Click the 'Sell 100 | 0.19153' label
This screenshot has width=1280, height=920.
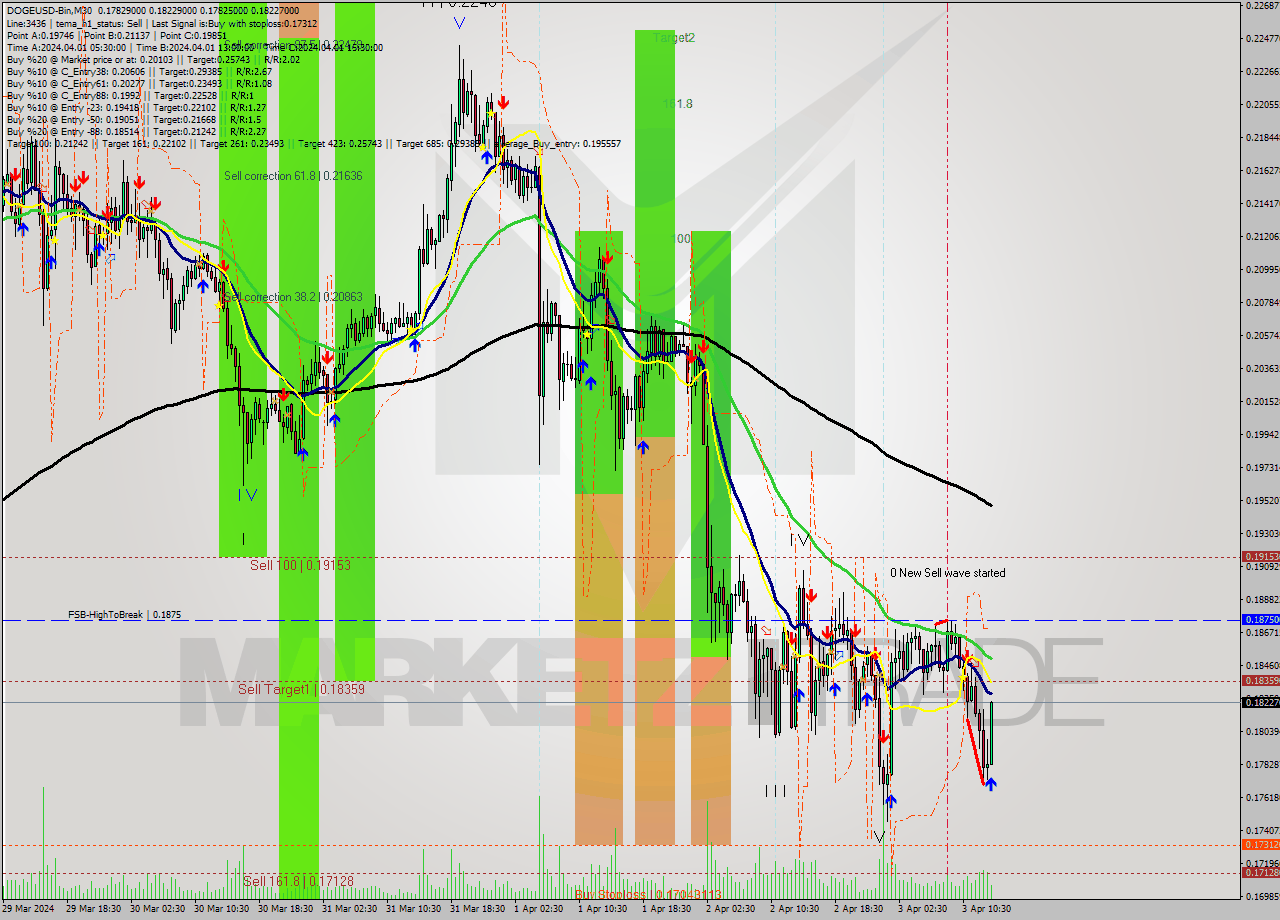coord(300,565)
